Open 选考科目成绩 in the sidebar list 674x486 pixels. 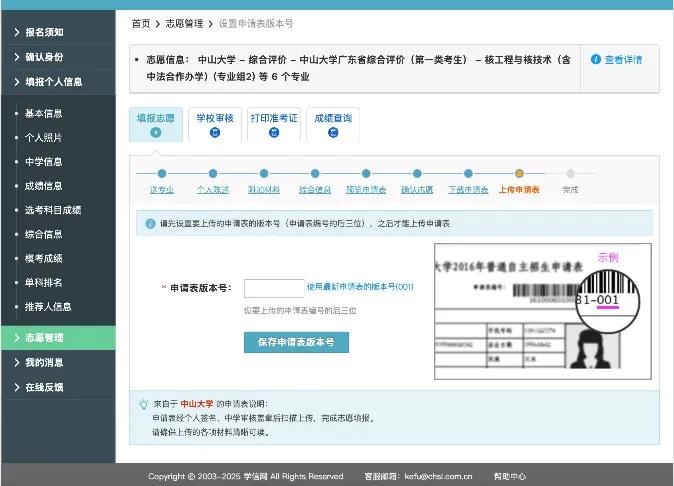tap(53, 210)
